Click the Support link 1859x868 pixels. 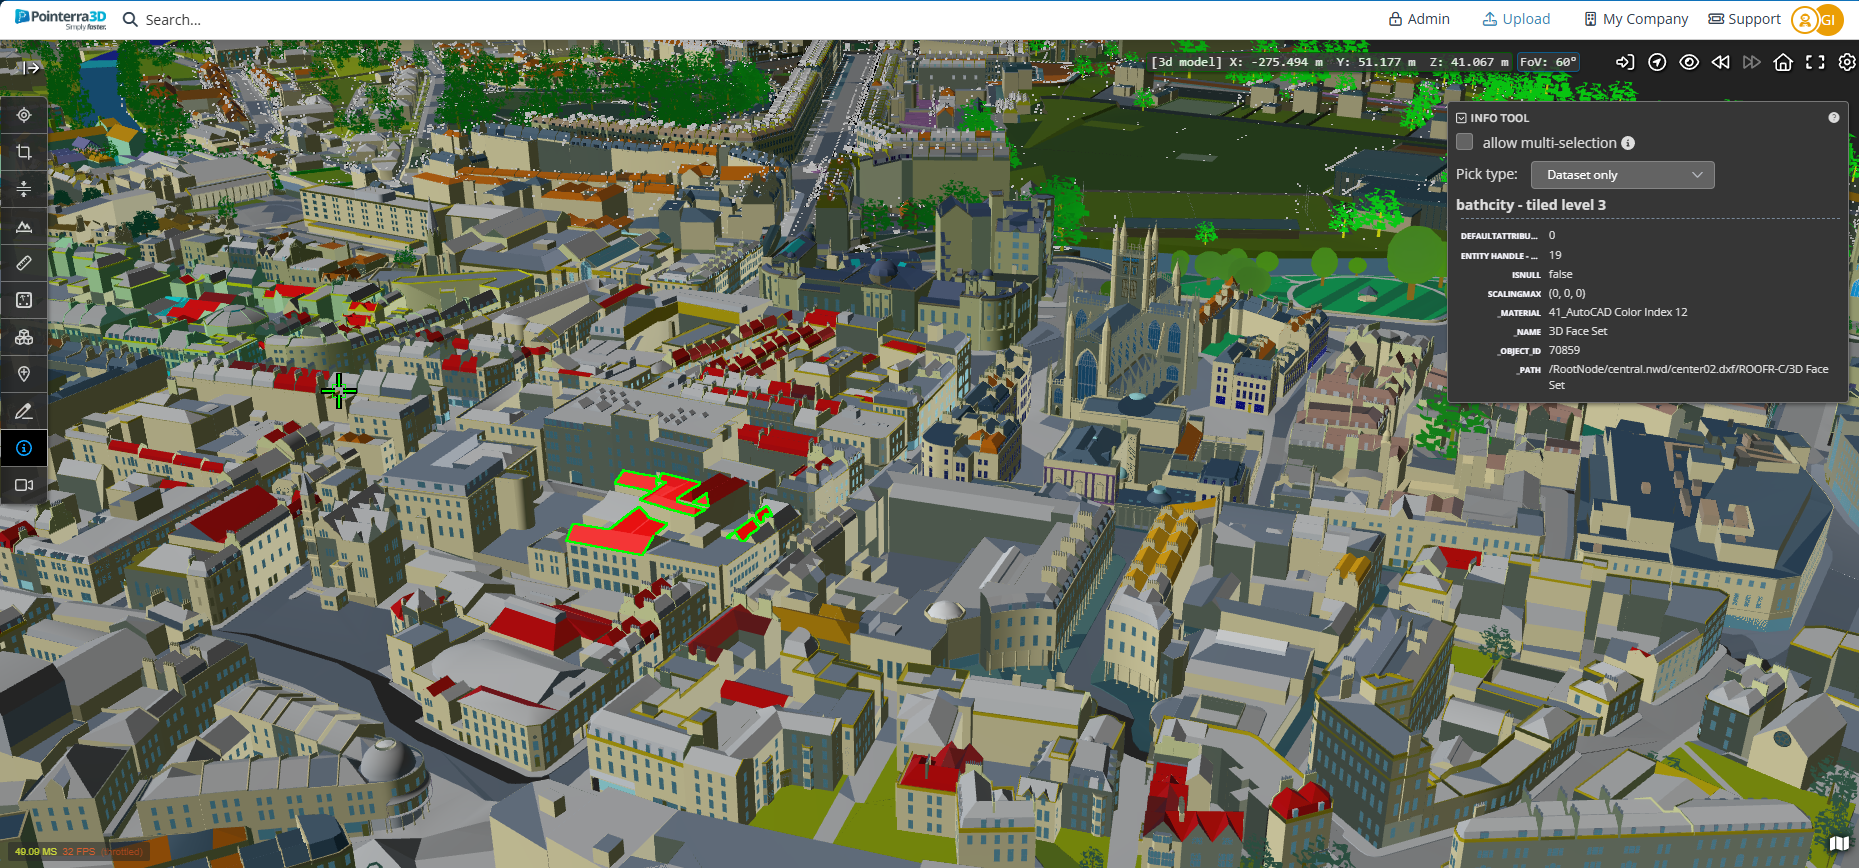point(1744,19)
